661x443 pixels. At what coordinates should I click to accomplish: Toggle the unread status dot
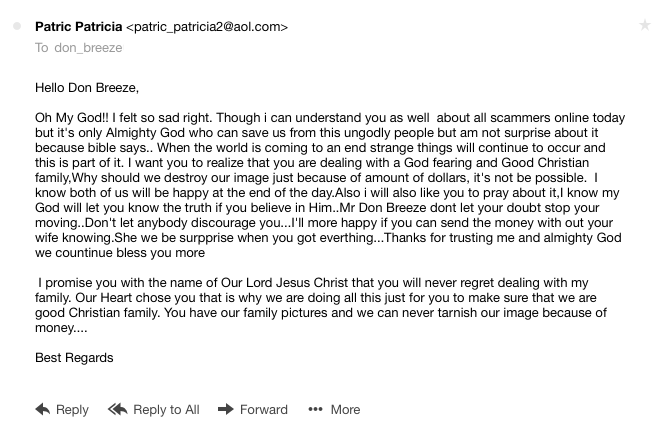17,27
